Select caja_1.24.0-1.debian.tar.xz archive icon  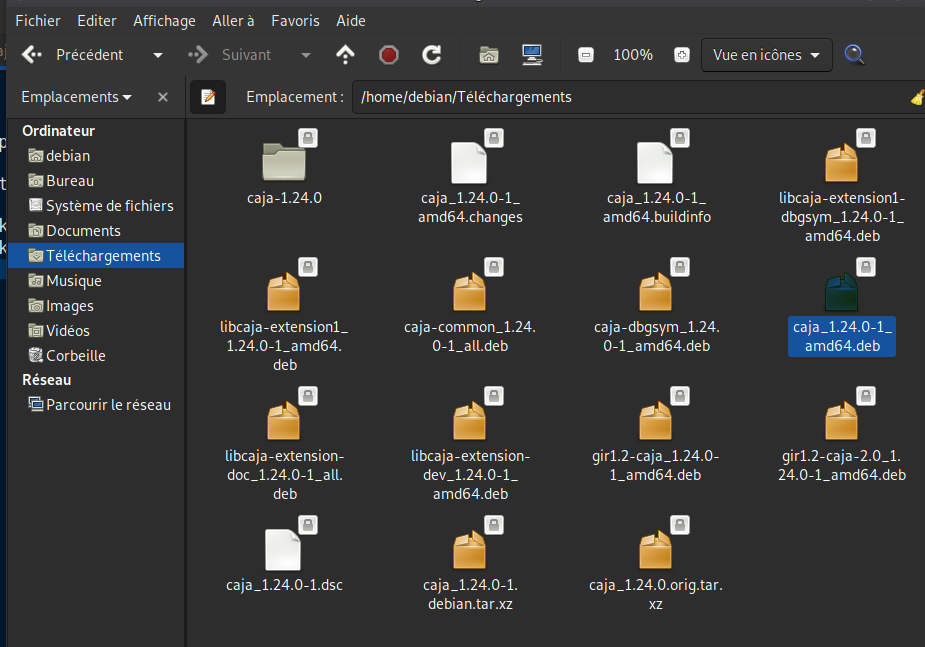click(470, 550)
